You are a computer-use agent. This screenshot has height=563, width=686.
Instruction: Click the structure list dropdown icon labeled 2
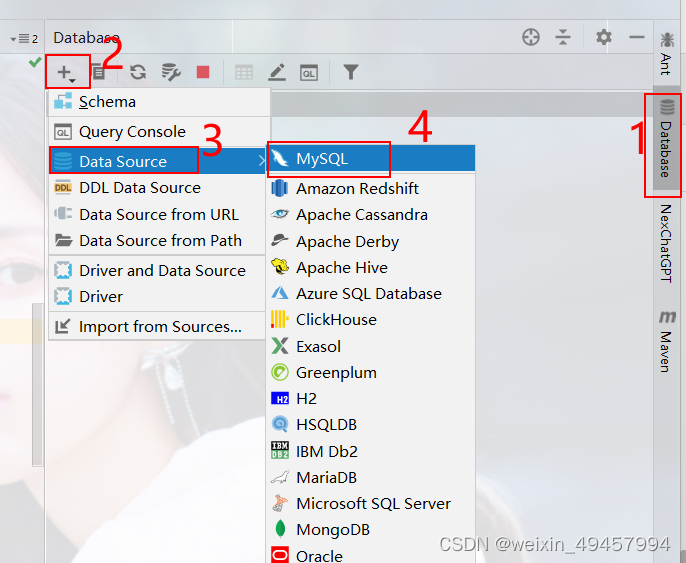(24, 39)
